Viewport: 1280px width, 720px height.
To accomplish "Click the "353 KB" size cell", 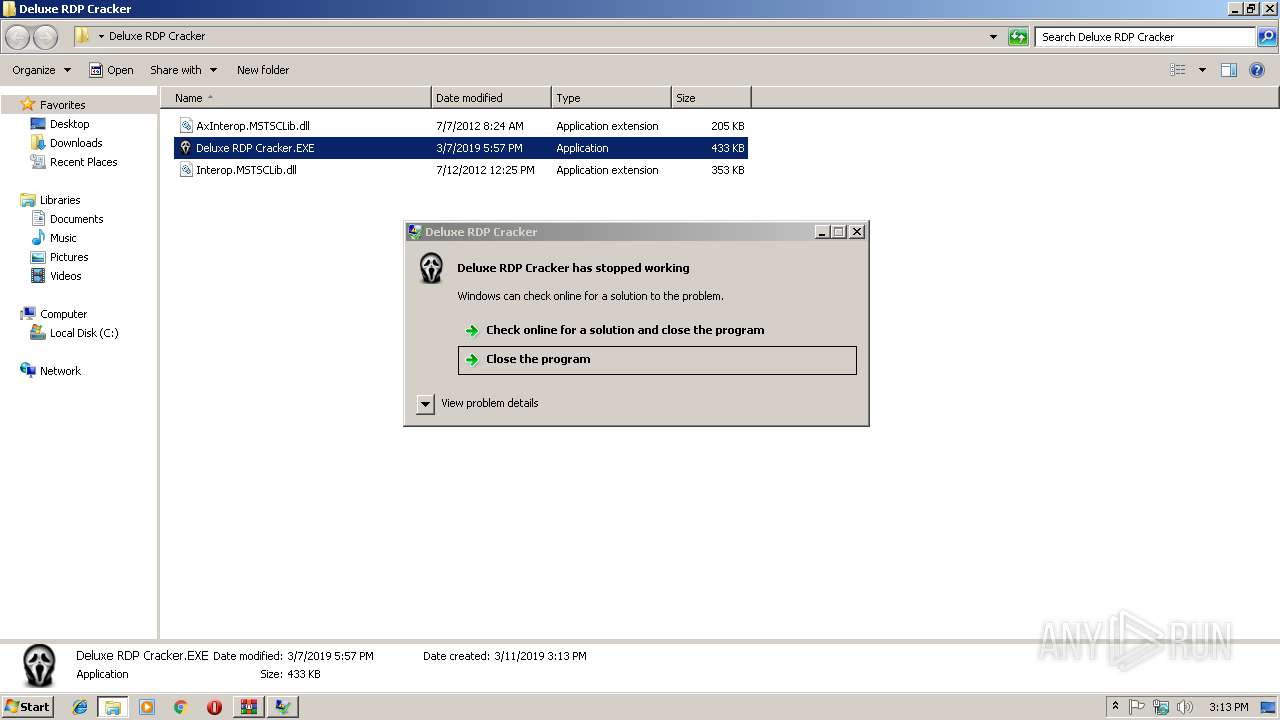I will [x=728, y=170].
